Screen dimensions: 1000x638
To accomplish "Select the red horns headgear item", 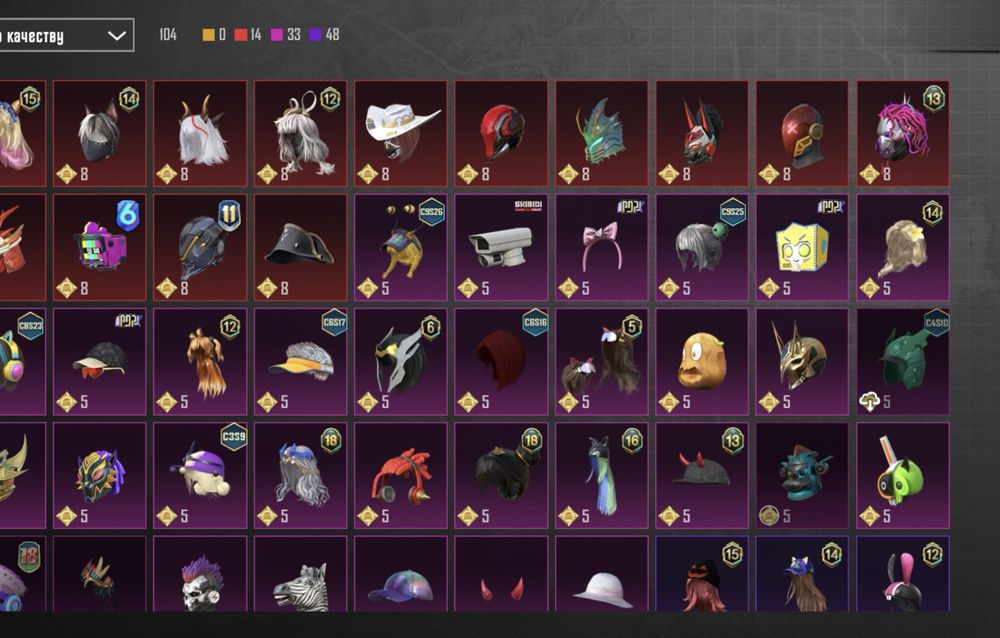I will (501, 574).
